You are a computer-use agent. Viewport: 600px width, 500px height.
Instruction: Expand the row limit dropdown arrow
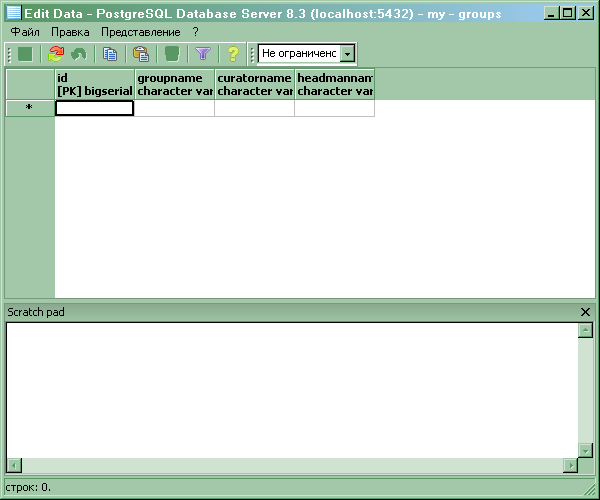[347, 54]
